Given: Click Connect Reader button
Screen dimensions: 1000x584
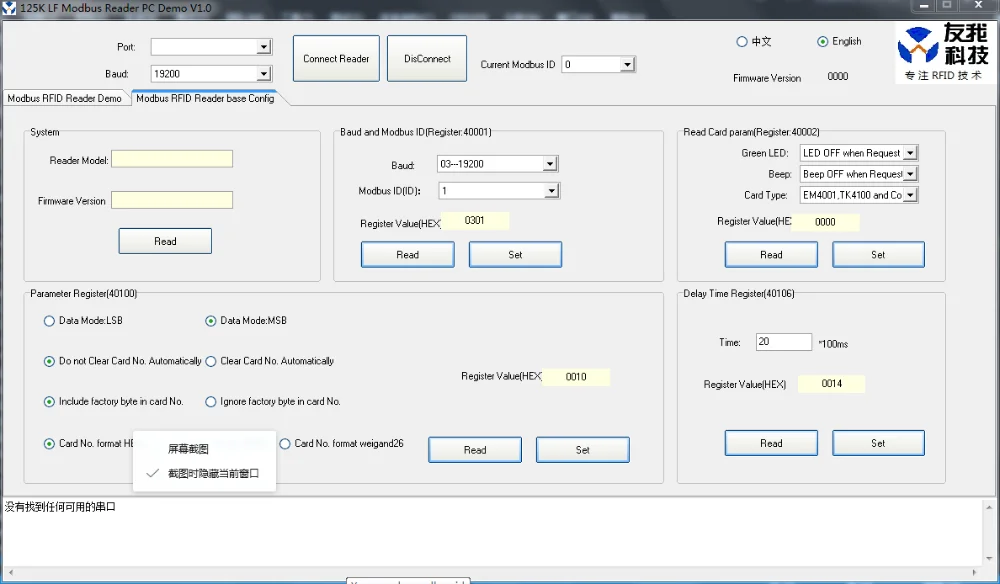Looking at the screenshot, I should point(336,59).
